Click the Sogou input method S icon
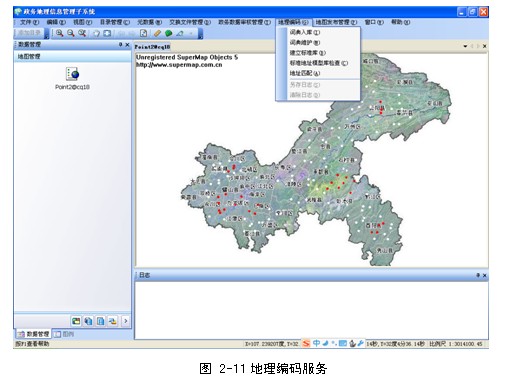The width and height of the screenshot is (510, 386). (x=306, y=343)
